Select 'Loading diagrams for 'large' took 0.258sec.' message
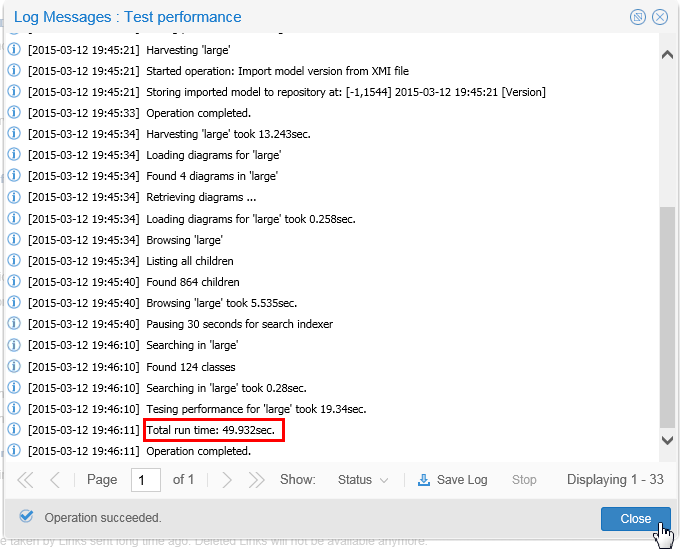686x552 pixels. point(251,219)
